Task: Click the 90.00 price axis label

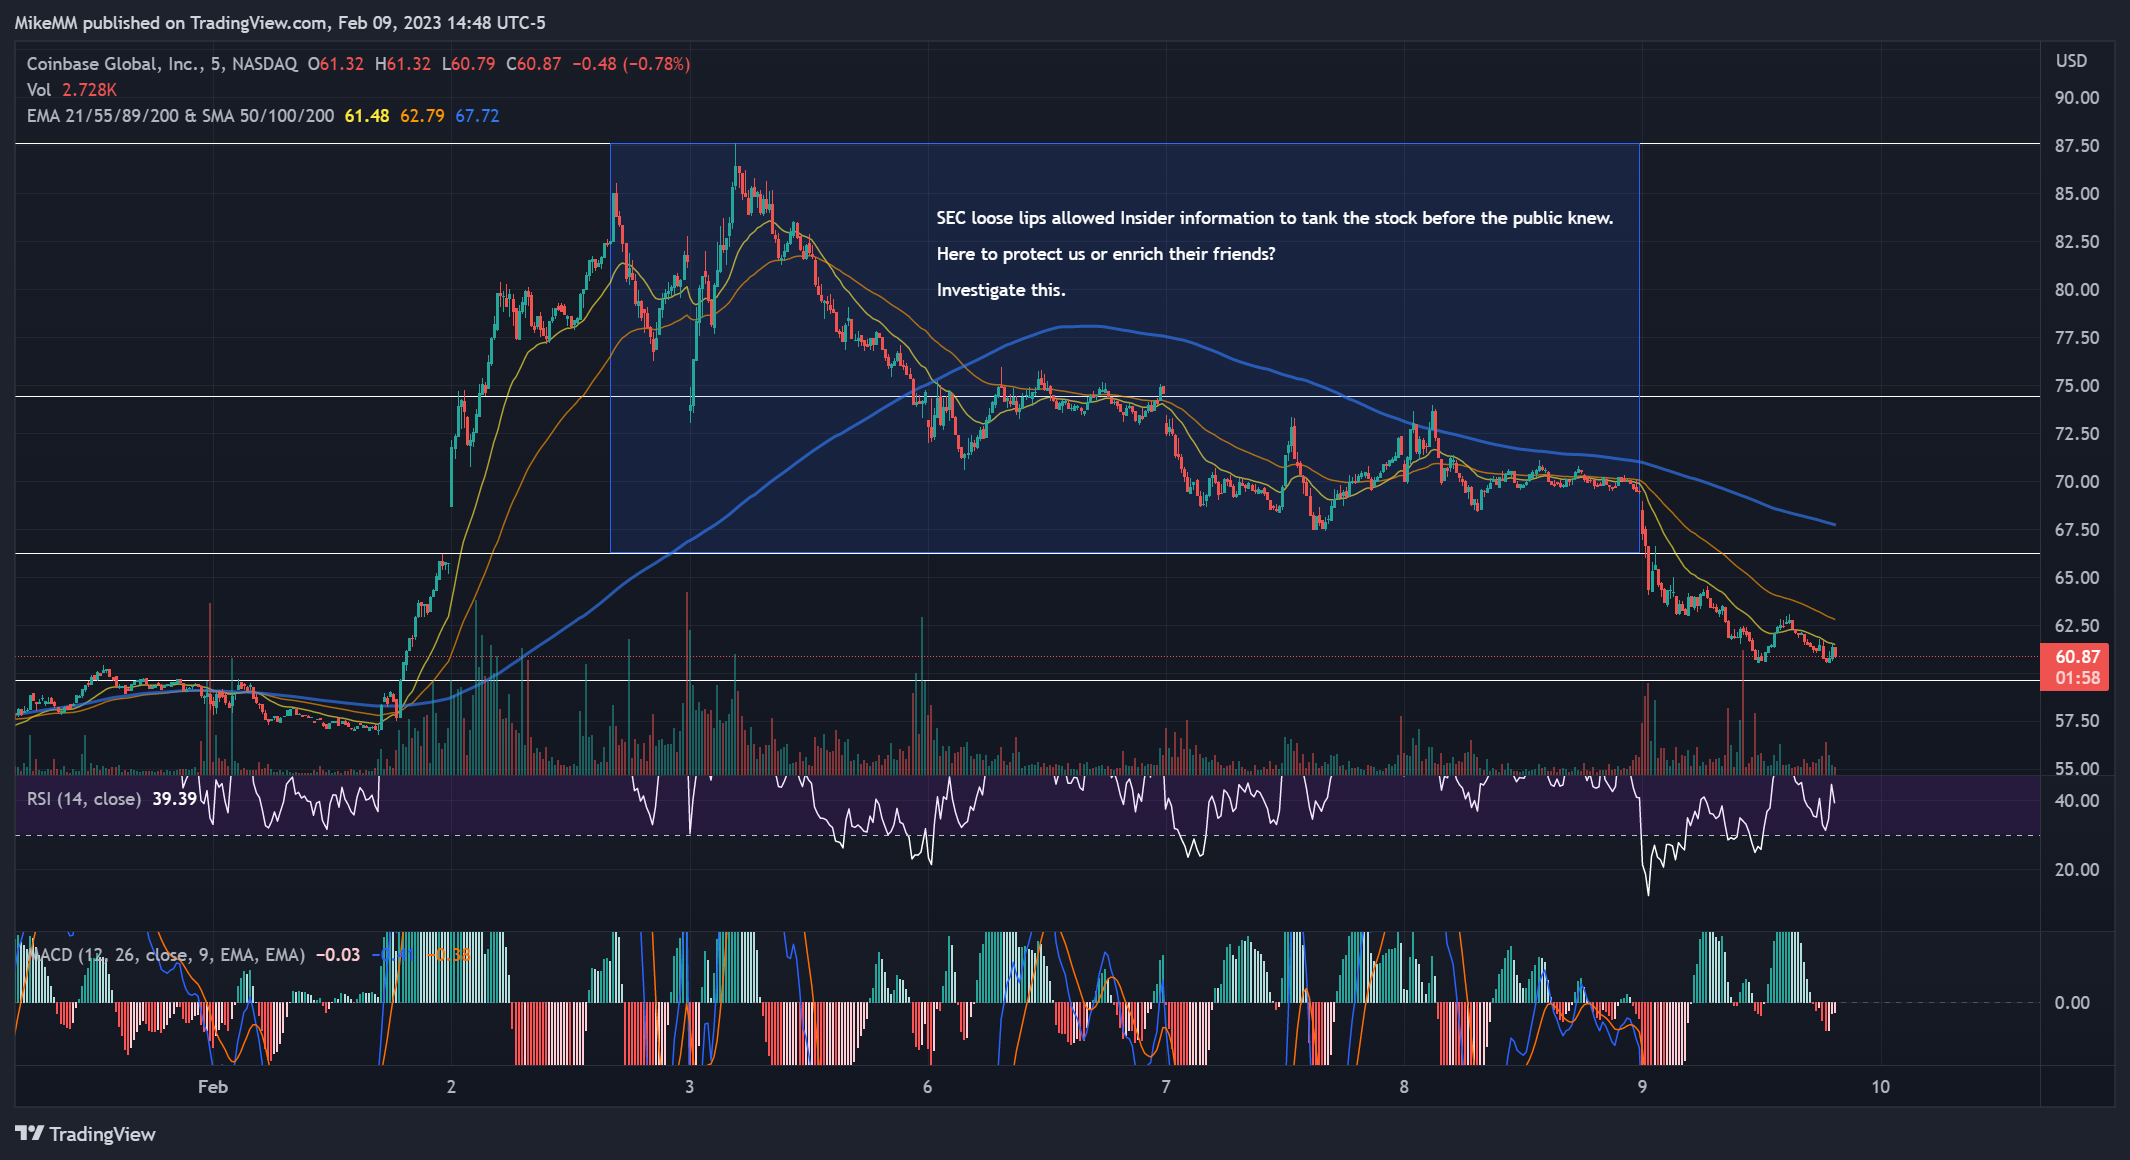Action: click(x=2077, y=98)
